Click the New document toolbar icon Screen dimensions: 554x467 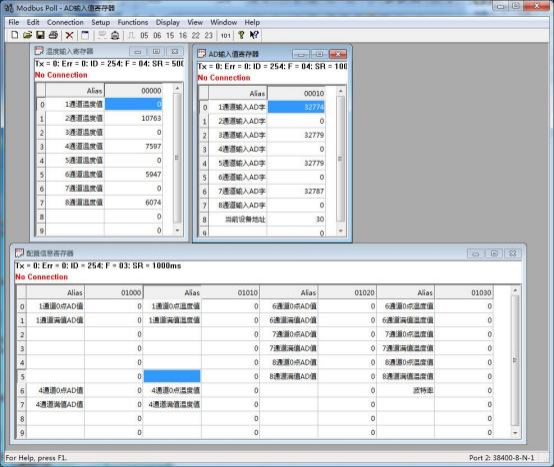click(14, 35)
